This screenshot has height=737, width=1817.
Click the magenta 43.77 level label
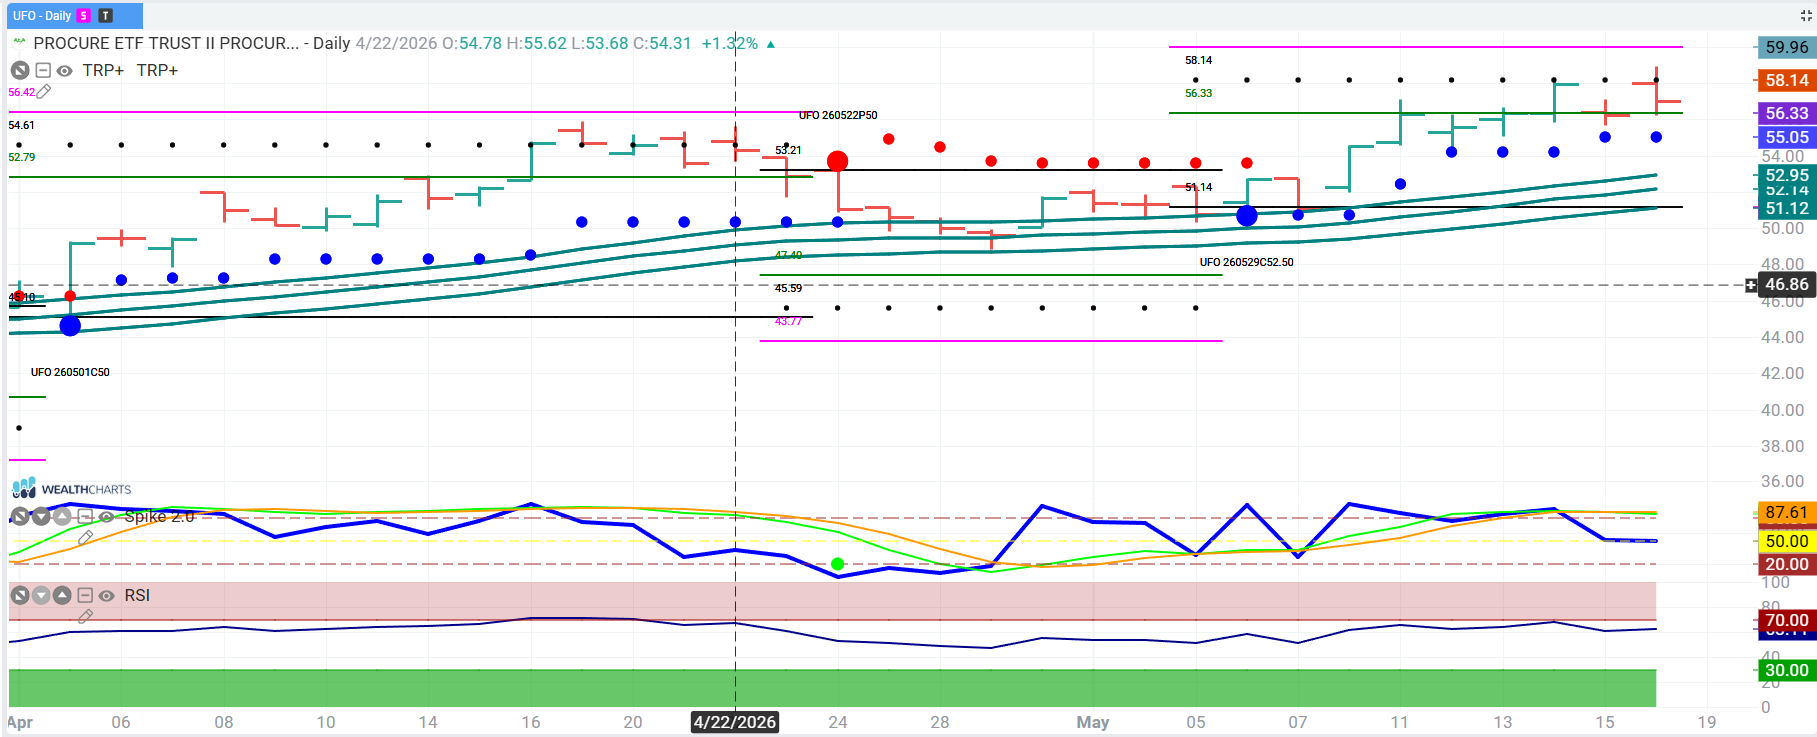788,321
